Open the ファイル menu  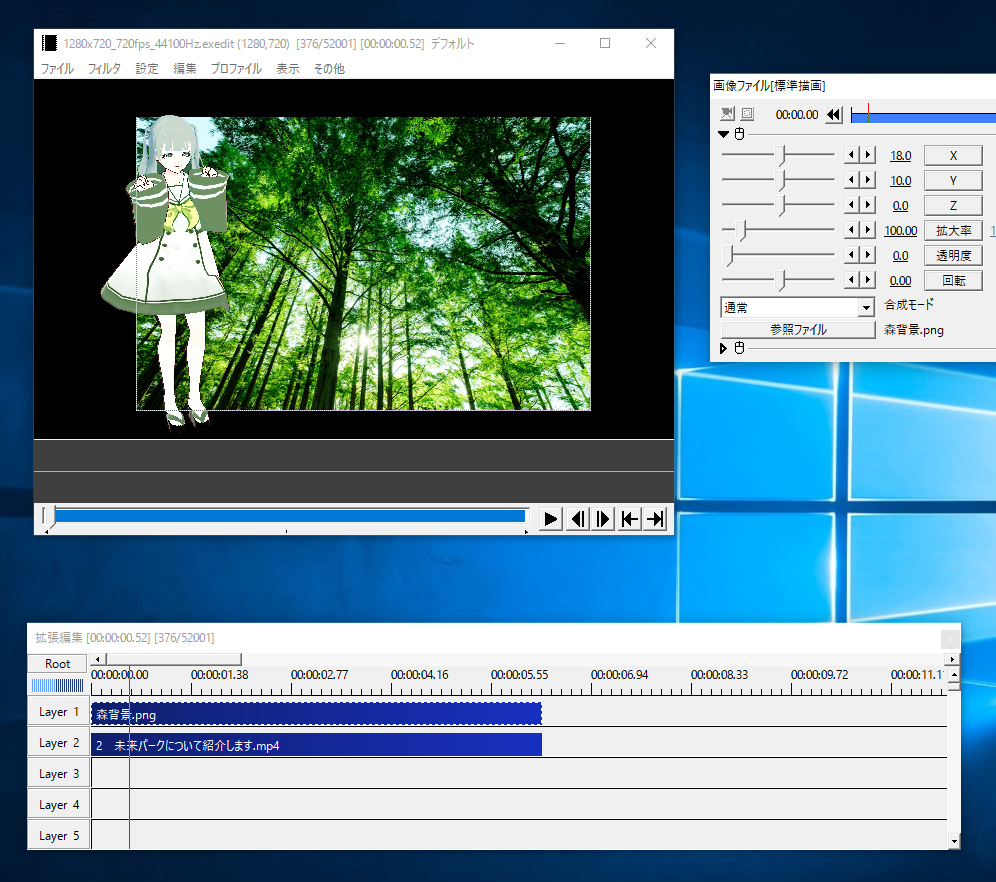(x=57, y=69)
